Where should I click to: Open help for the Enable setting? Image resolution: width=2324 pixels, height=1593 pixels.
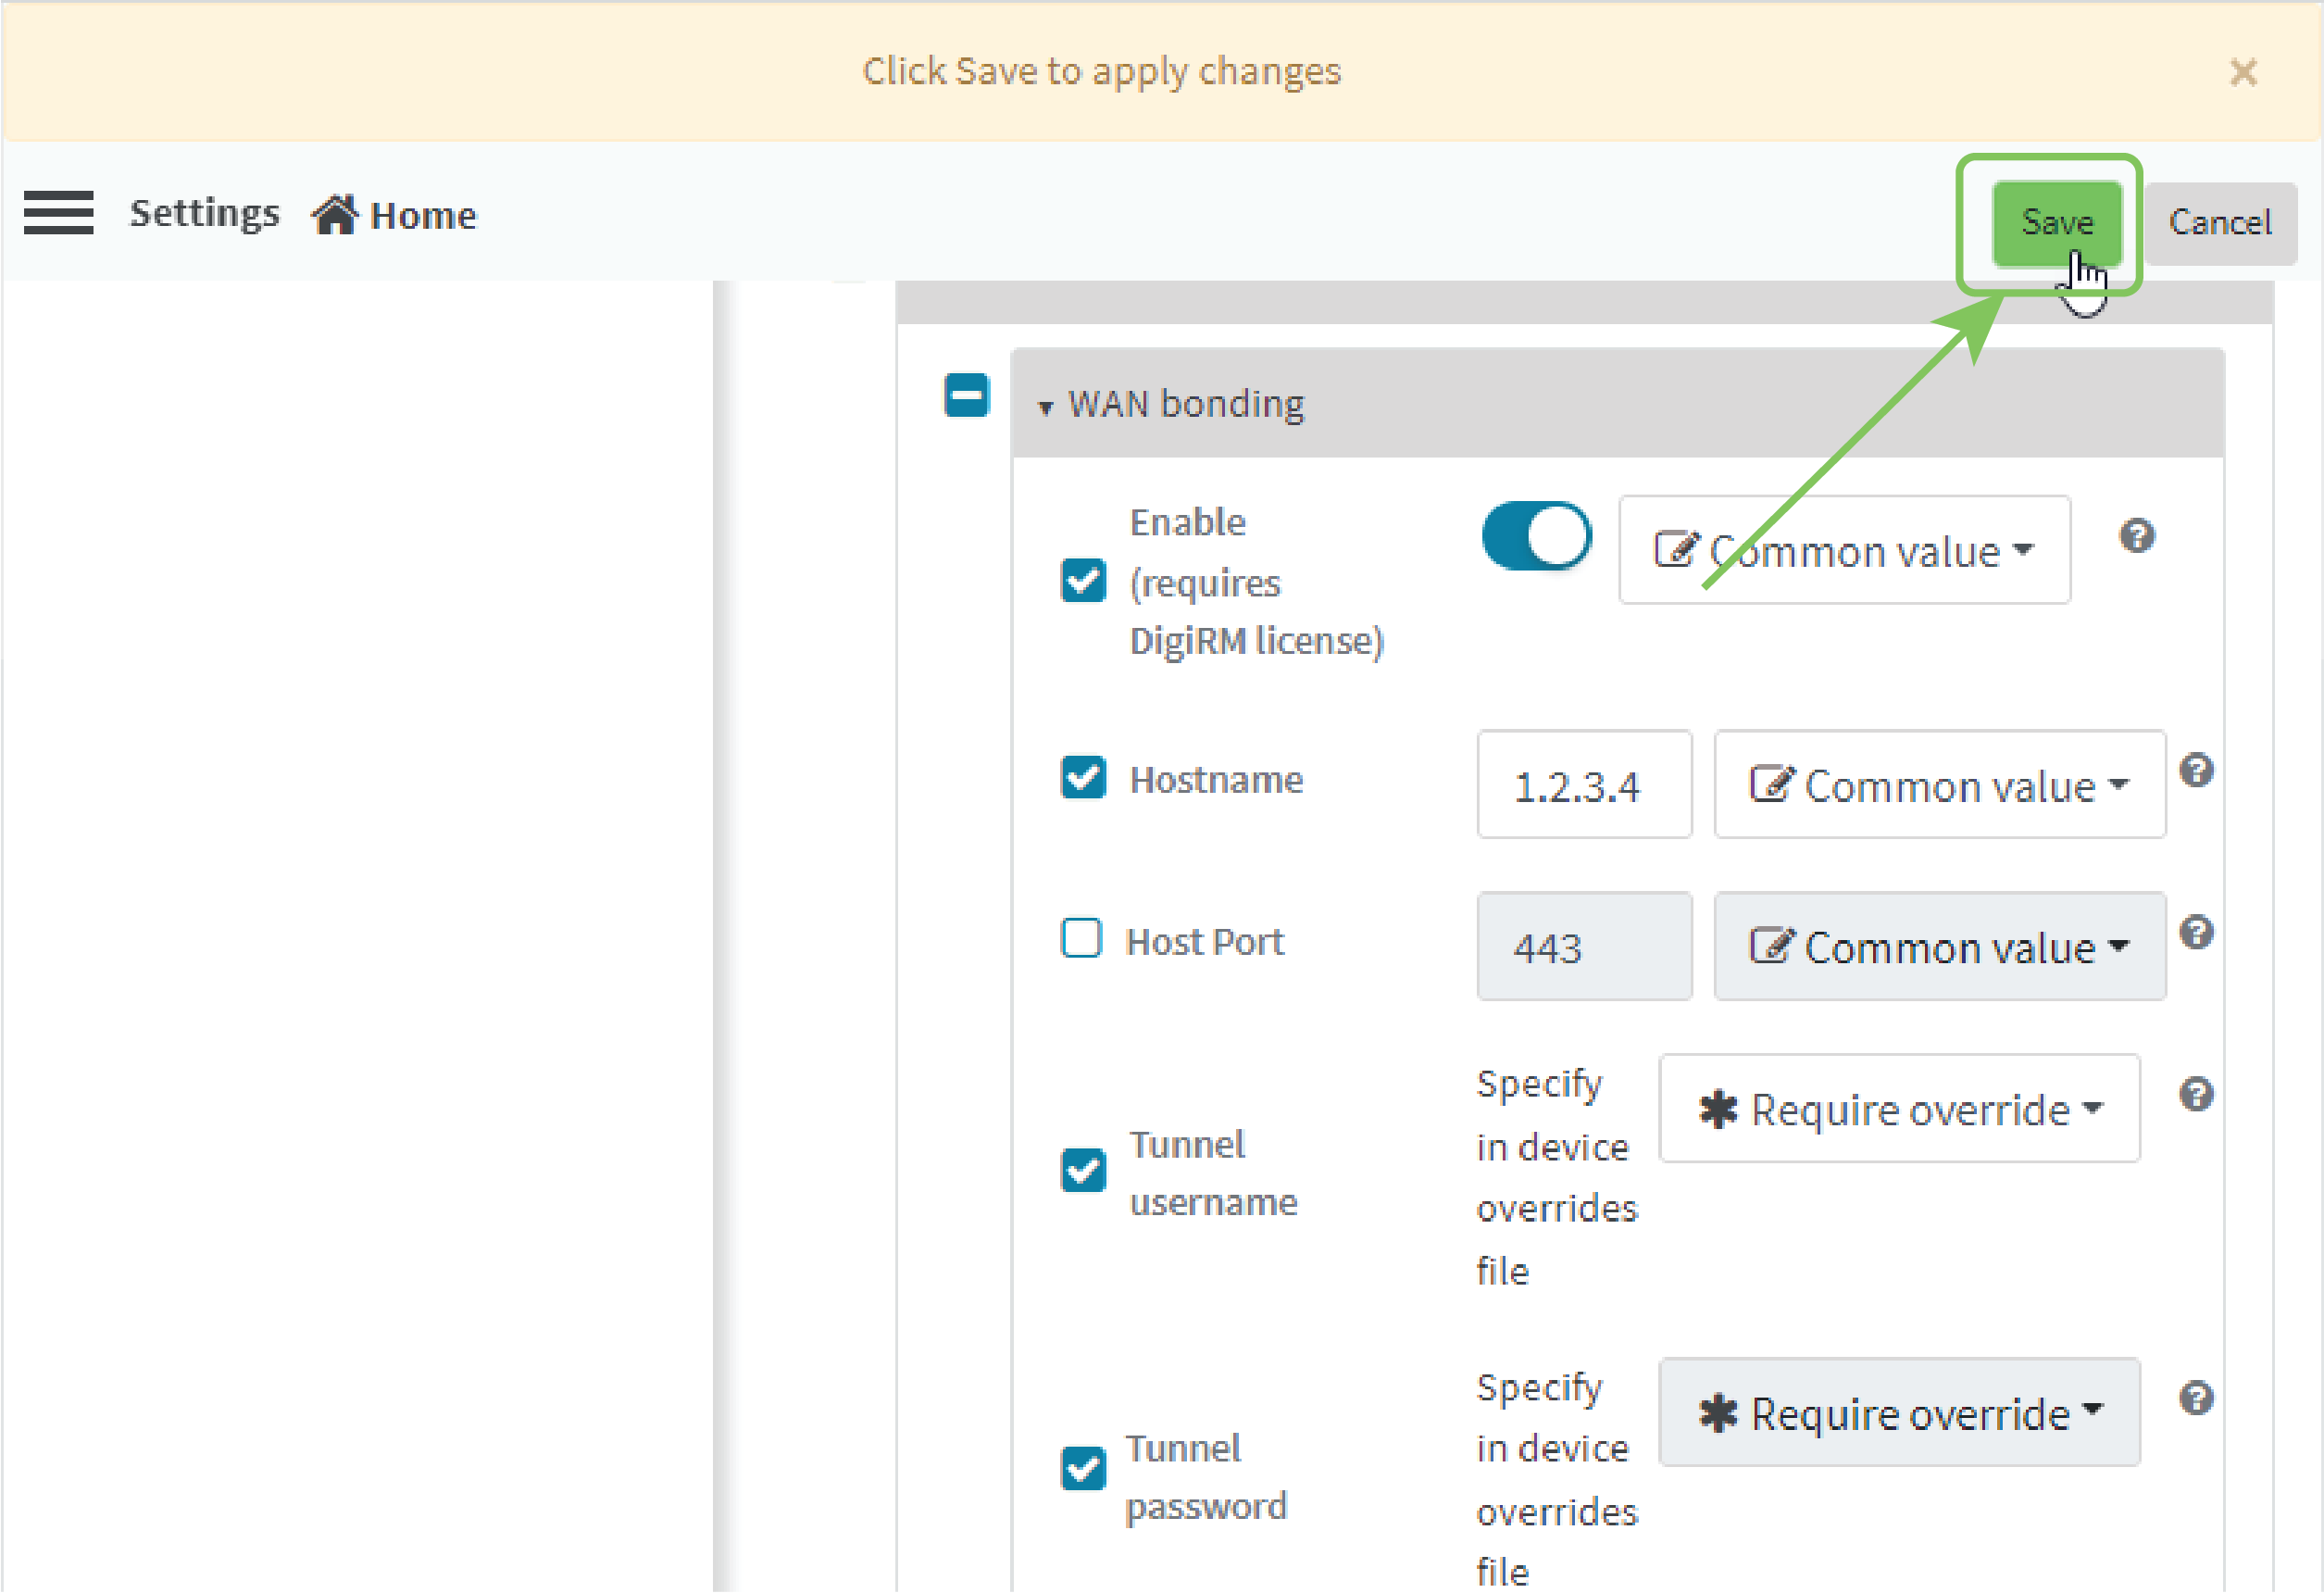tap(2138, 536)
